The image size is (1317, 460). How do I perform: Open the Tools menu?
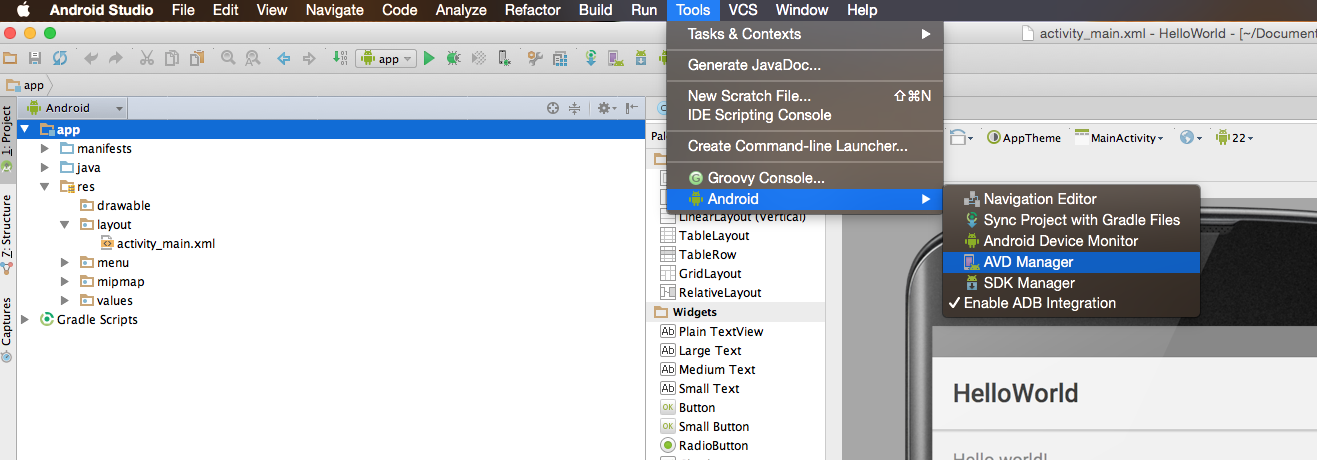693,10
